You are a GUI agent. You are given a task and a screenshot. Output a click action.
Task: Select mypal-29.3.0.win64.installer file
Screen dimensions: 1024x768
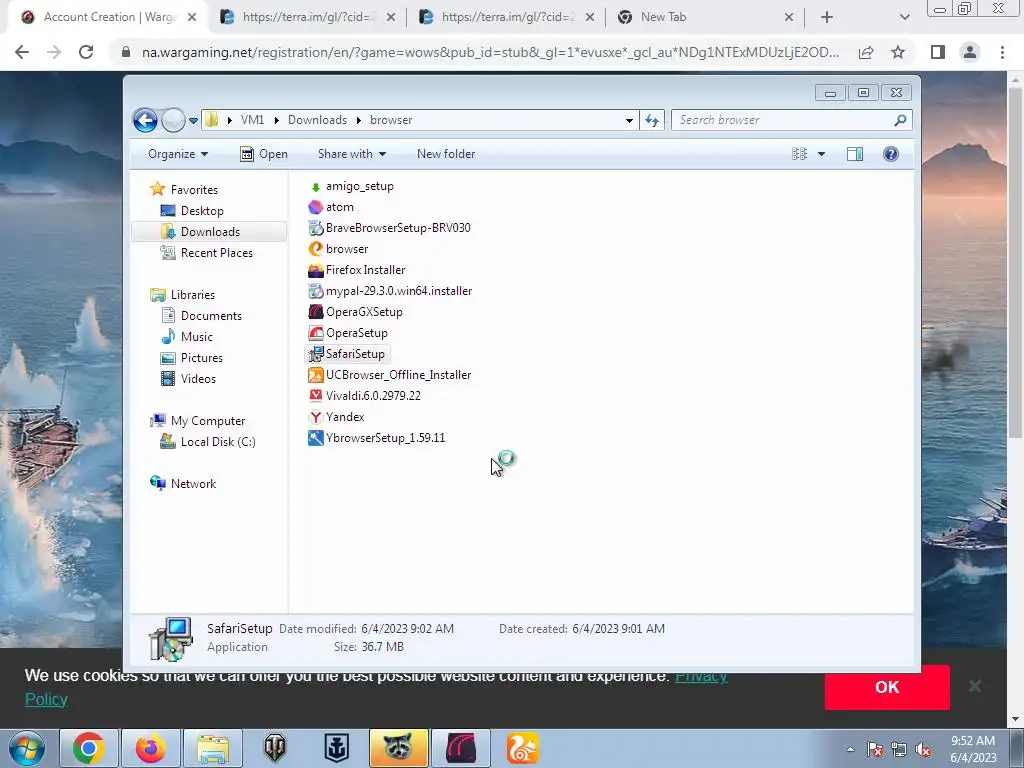[x=391, y=291]
